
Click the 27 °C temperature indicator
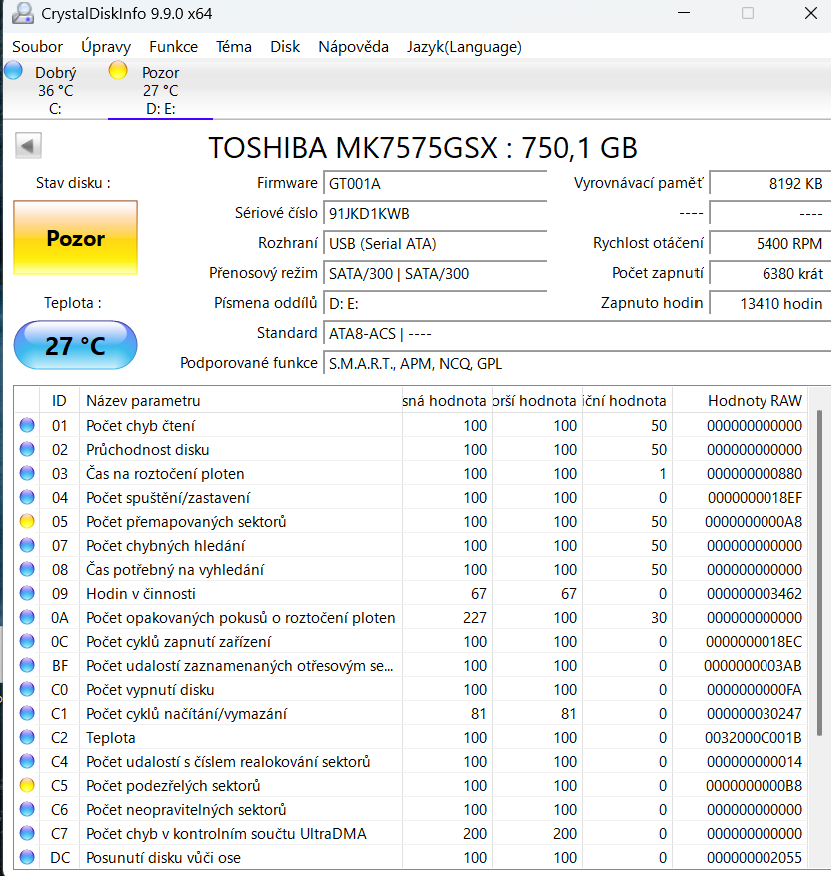(x=75, y=345)
